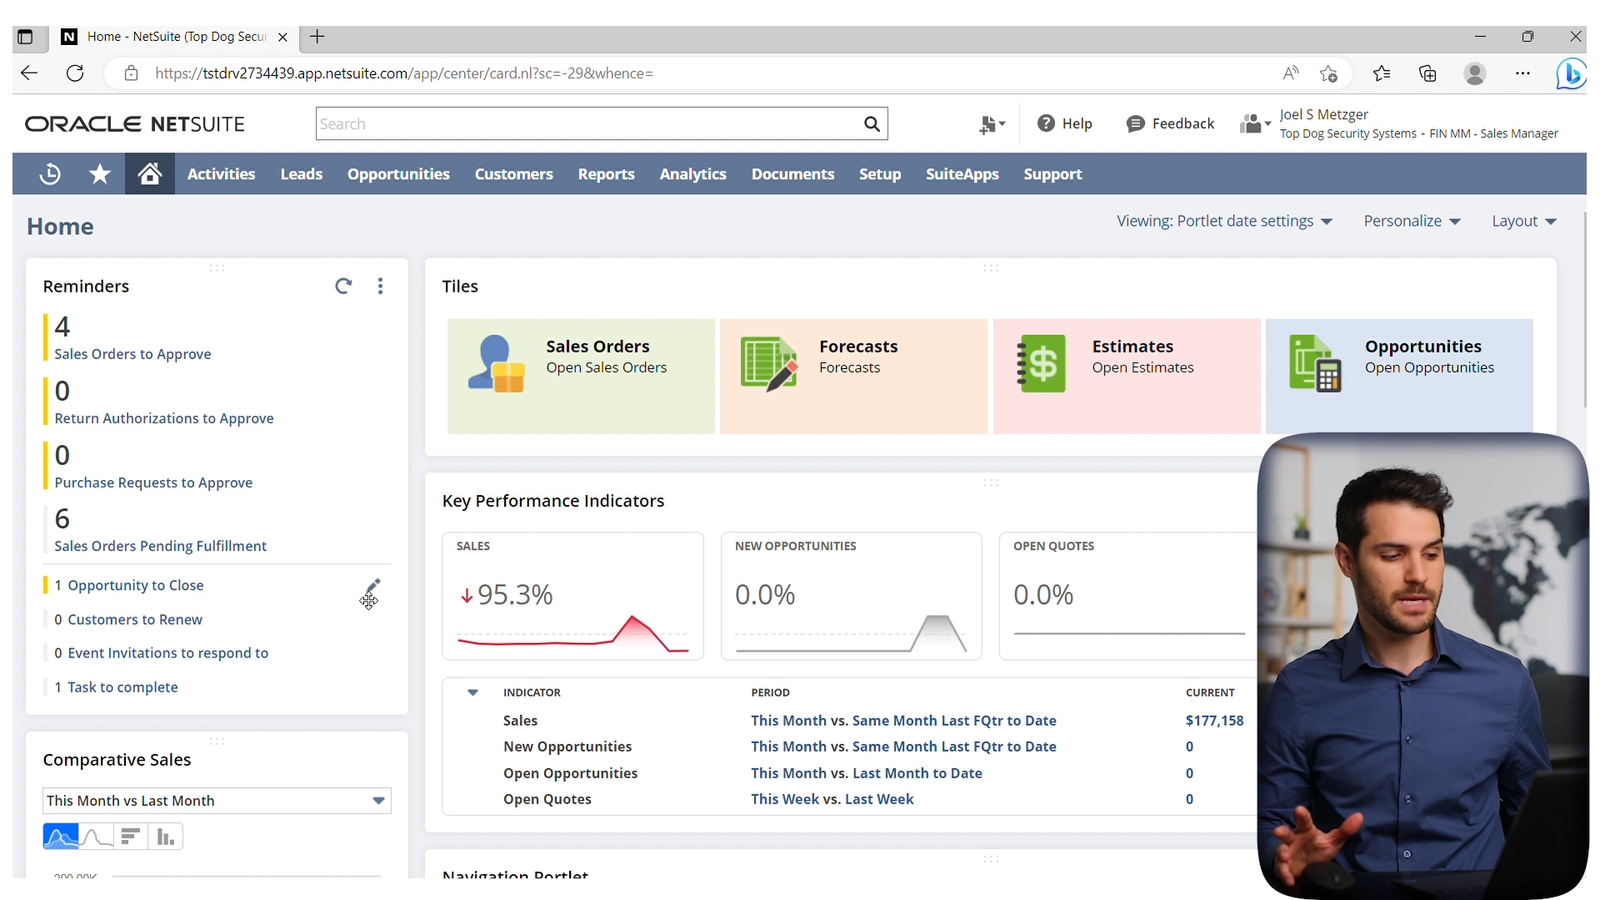Click This Week vs. Last Week link
The image size is (1600, 900).
[832, 799]
